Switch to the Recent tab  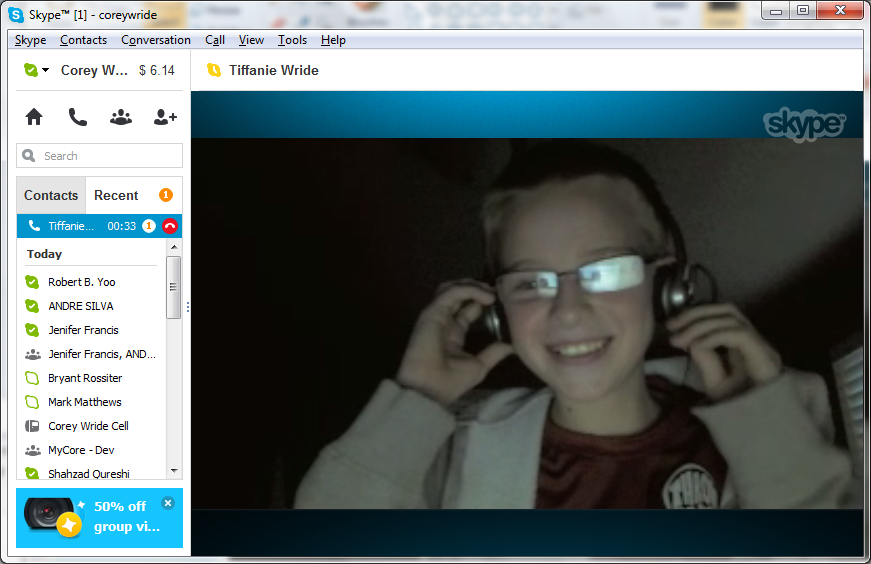pos(116,195)
